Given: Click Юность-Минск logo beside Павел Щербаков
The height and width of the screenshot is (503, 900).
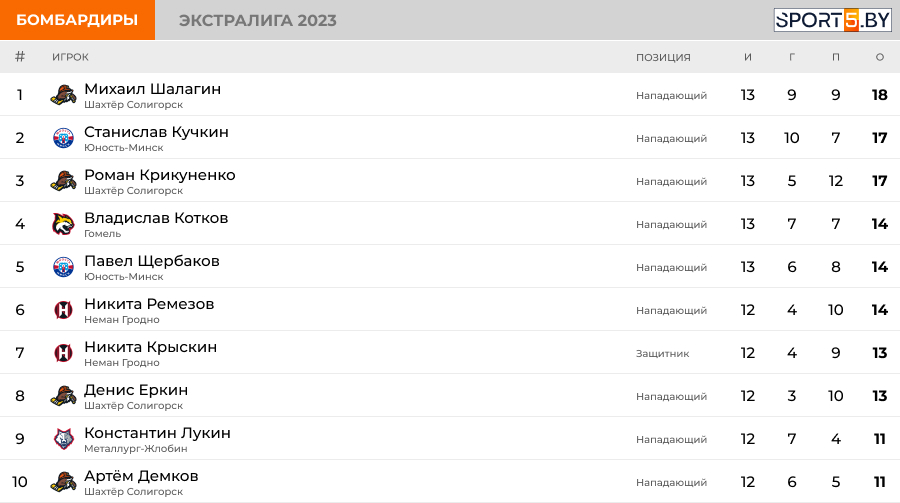Looking at the screenshot, I should pos(63,267).
